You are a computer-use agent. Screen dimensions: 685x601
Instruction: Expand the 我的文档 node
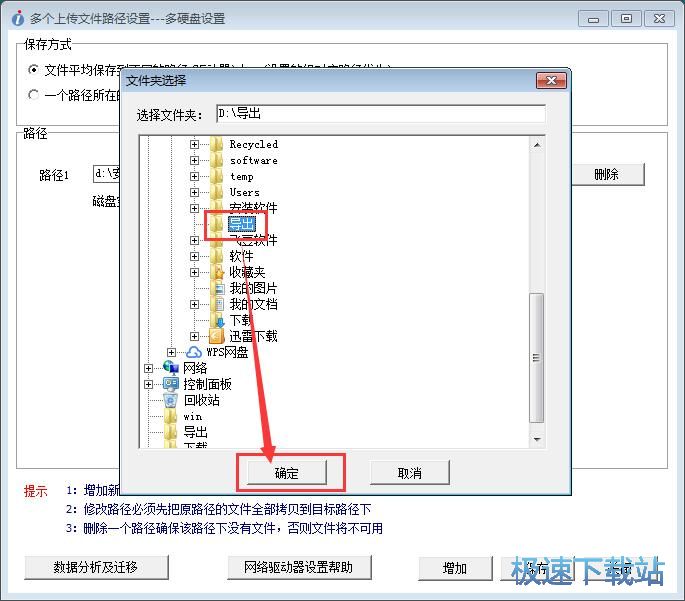194,304
